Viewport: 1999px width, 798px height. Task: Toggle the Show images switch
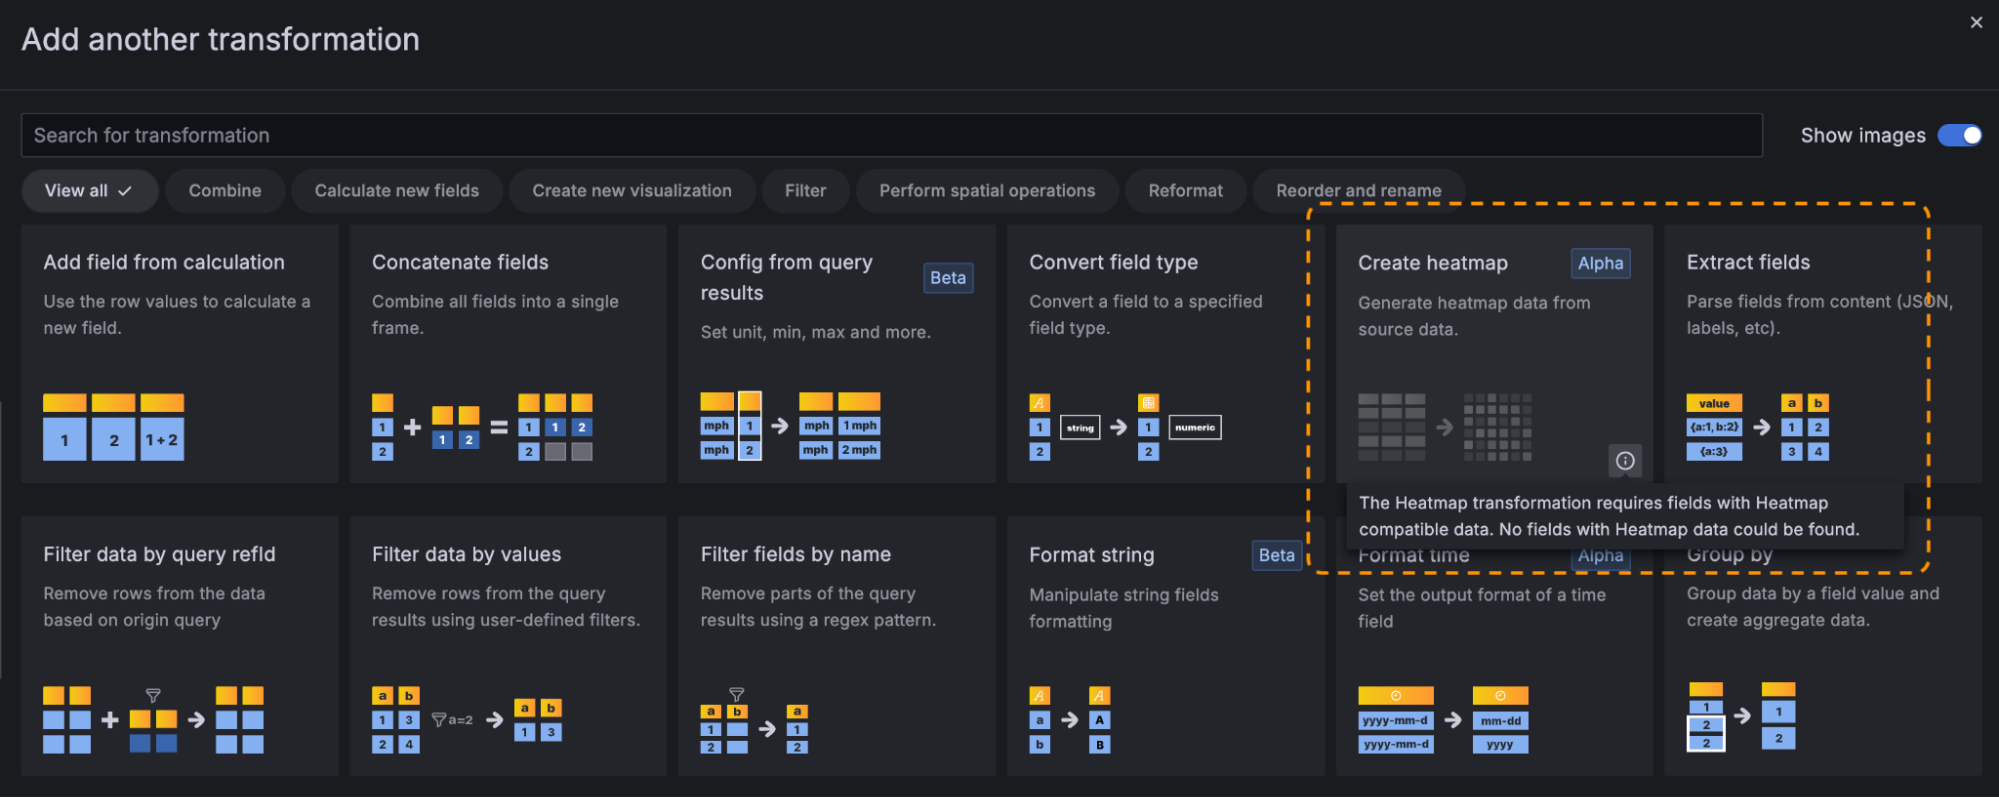tap(1958, 135)
